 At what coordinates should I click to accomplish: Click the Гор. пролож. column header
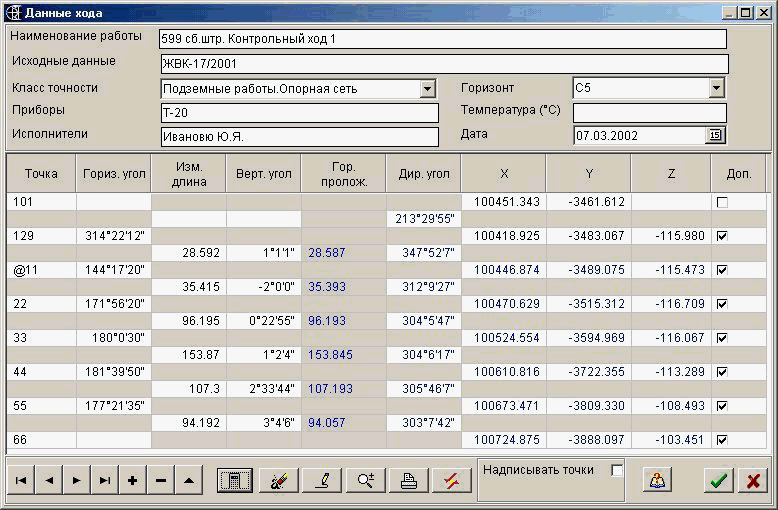coord(343,174)
